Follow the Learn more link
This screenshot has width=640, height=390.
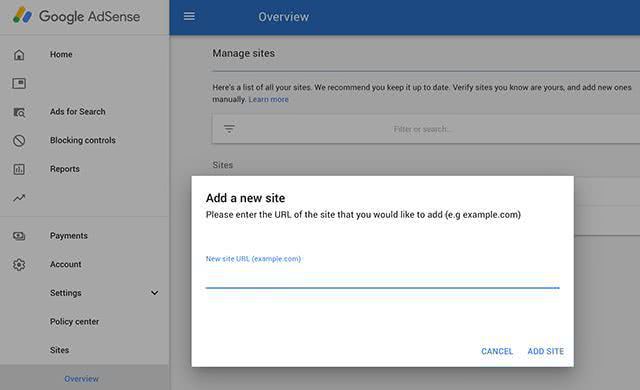click(269, 99)
